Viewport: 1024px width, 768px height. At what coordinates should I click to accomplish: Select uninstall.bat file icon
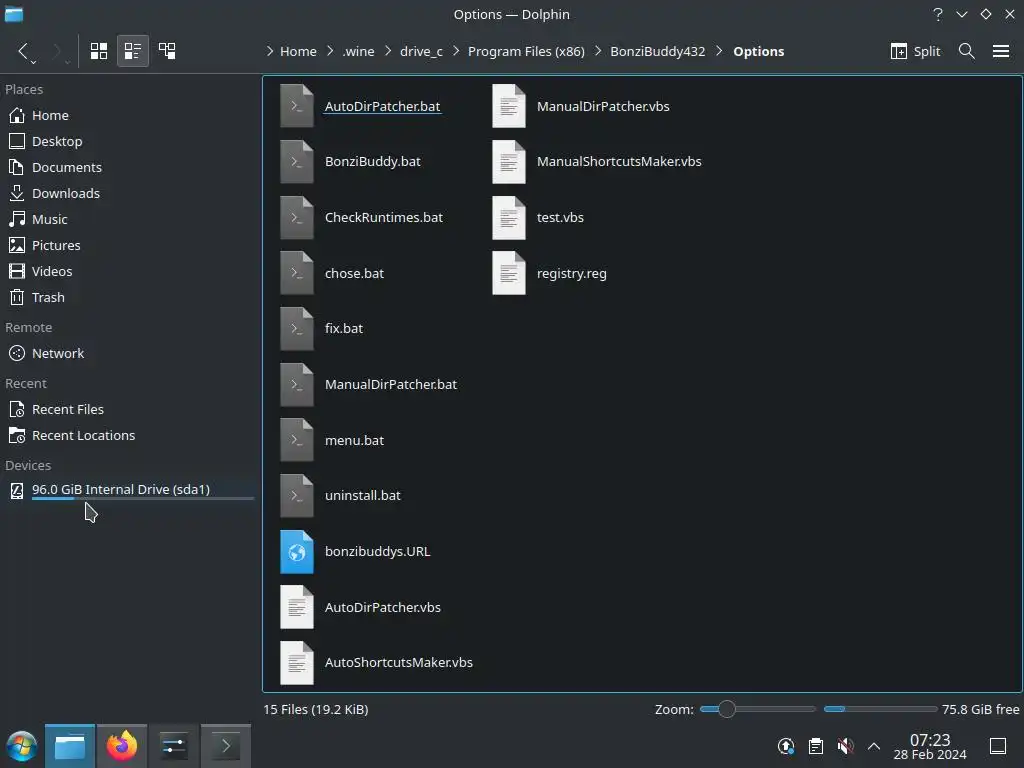pyautogui.click(x=296, y=496)
